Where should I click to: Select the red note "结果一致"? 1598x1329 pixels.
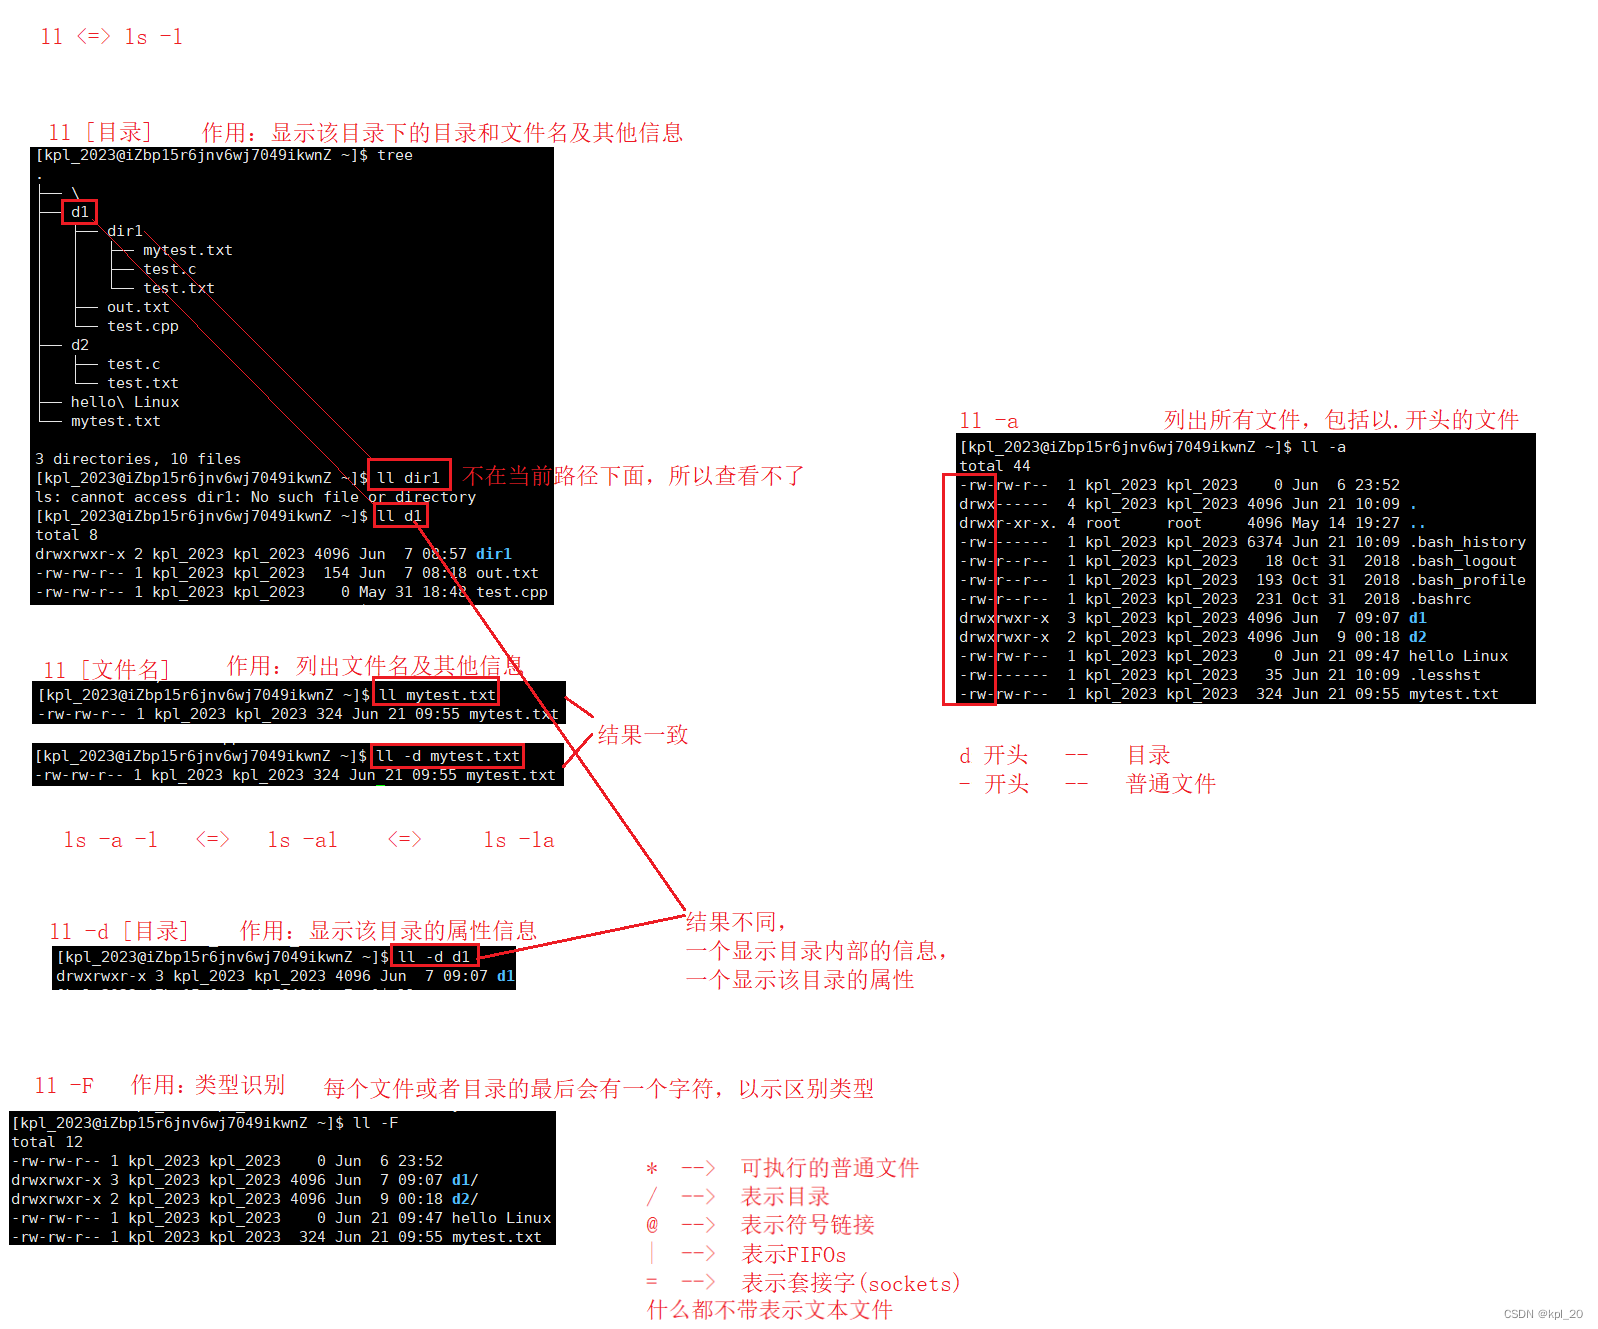click(x=643, y=735)
